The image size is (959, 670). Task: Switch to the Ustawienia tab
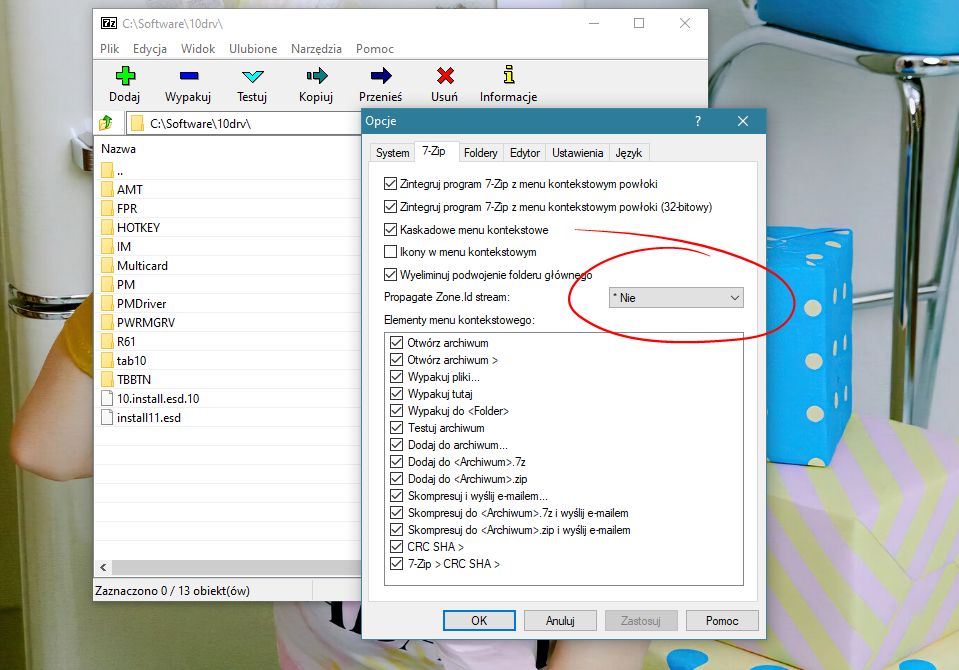coord(577,153)
